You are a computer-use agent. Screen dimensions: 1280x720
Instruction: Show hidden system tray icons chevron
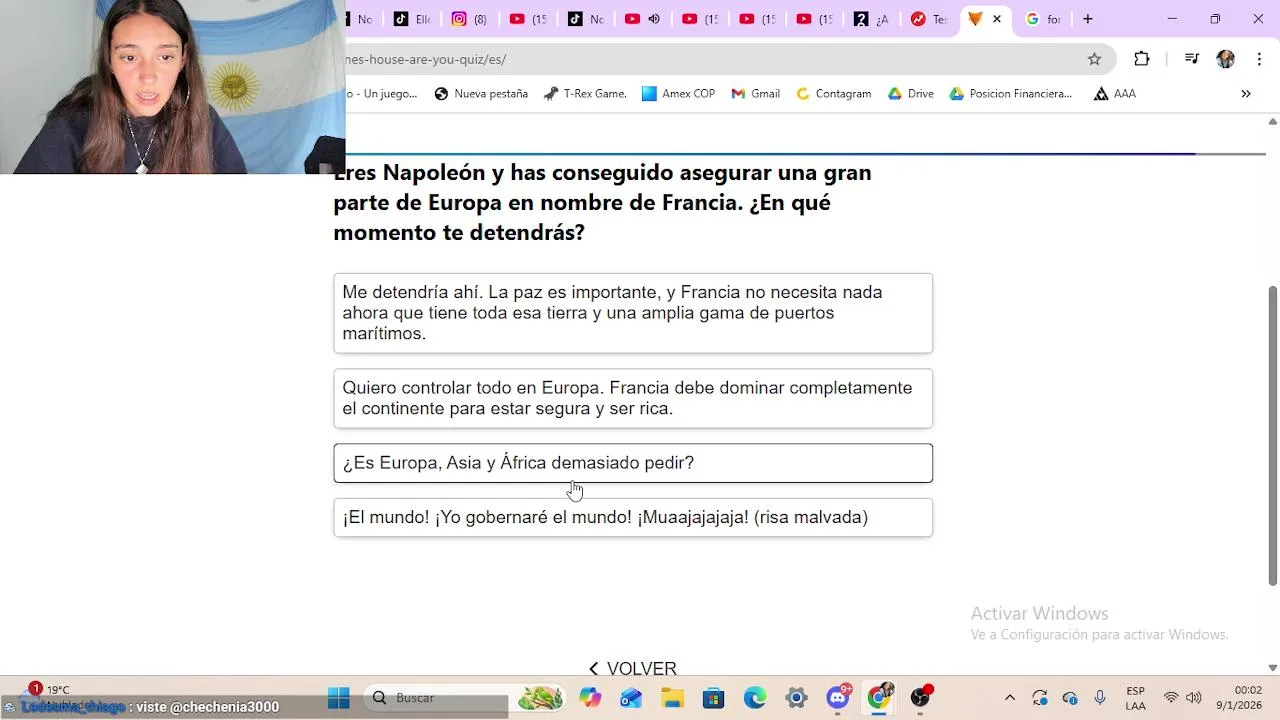pos(1010,698)
